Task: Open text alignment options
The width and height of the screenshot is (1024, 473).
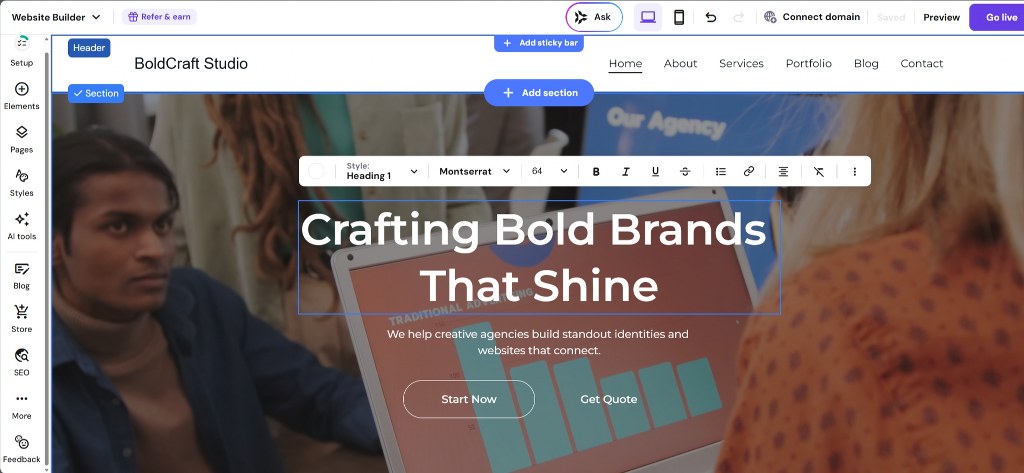Action: click(x=783, y=171)
